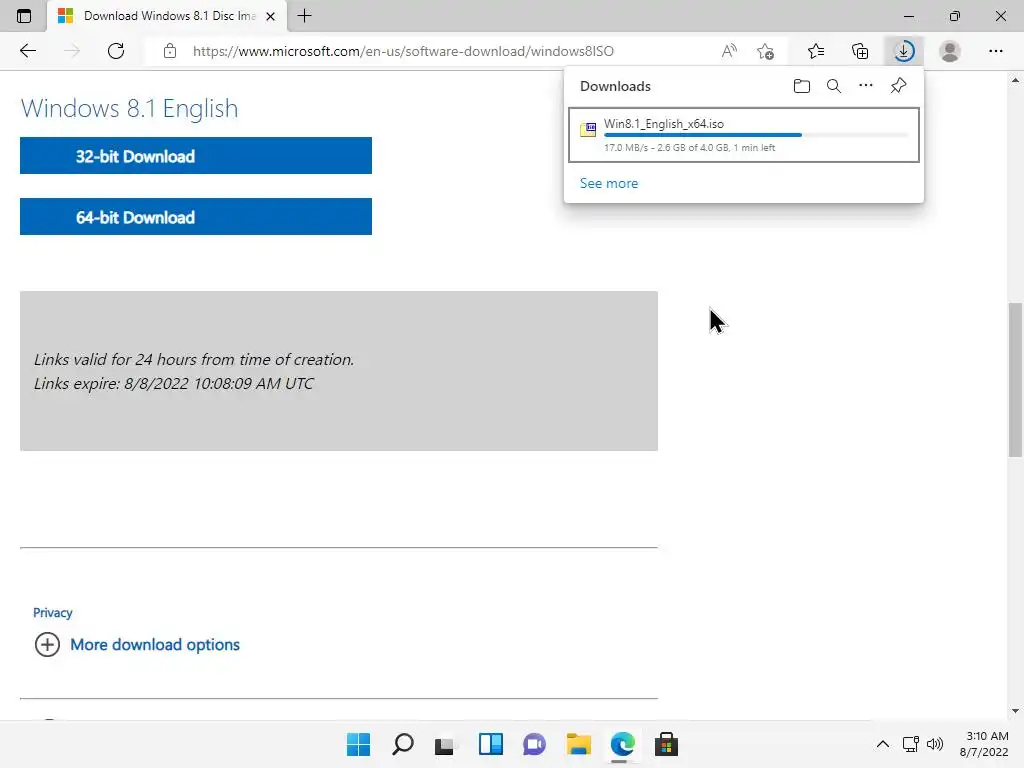This screenshot has width=1024, height=768.
Task: Open the Privacy link
Action: point(52,613)
